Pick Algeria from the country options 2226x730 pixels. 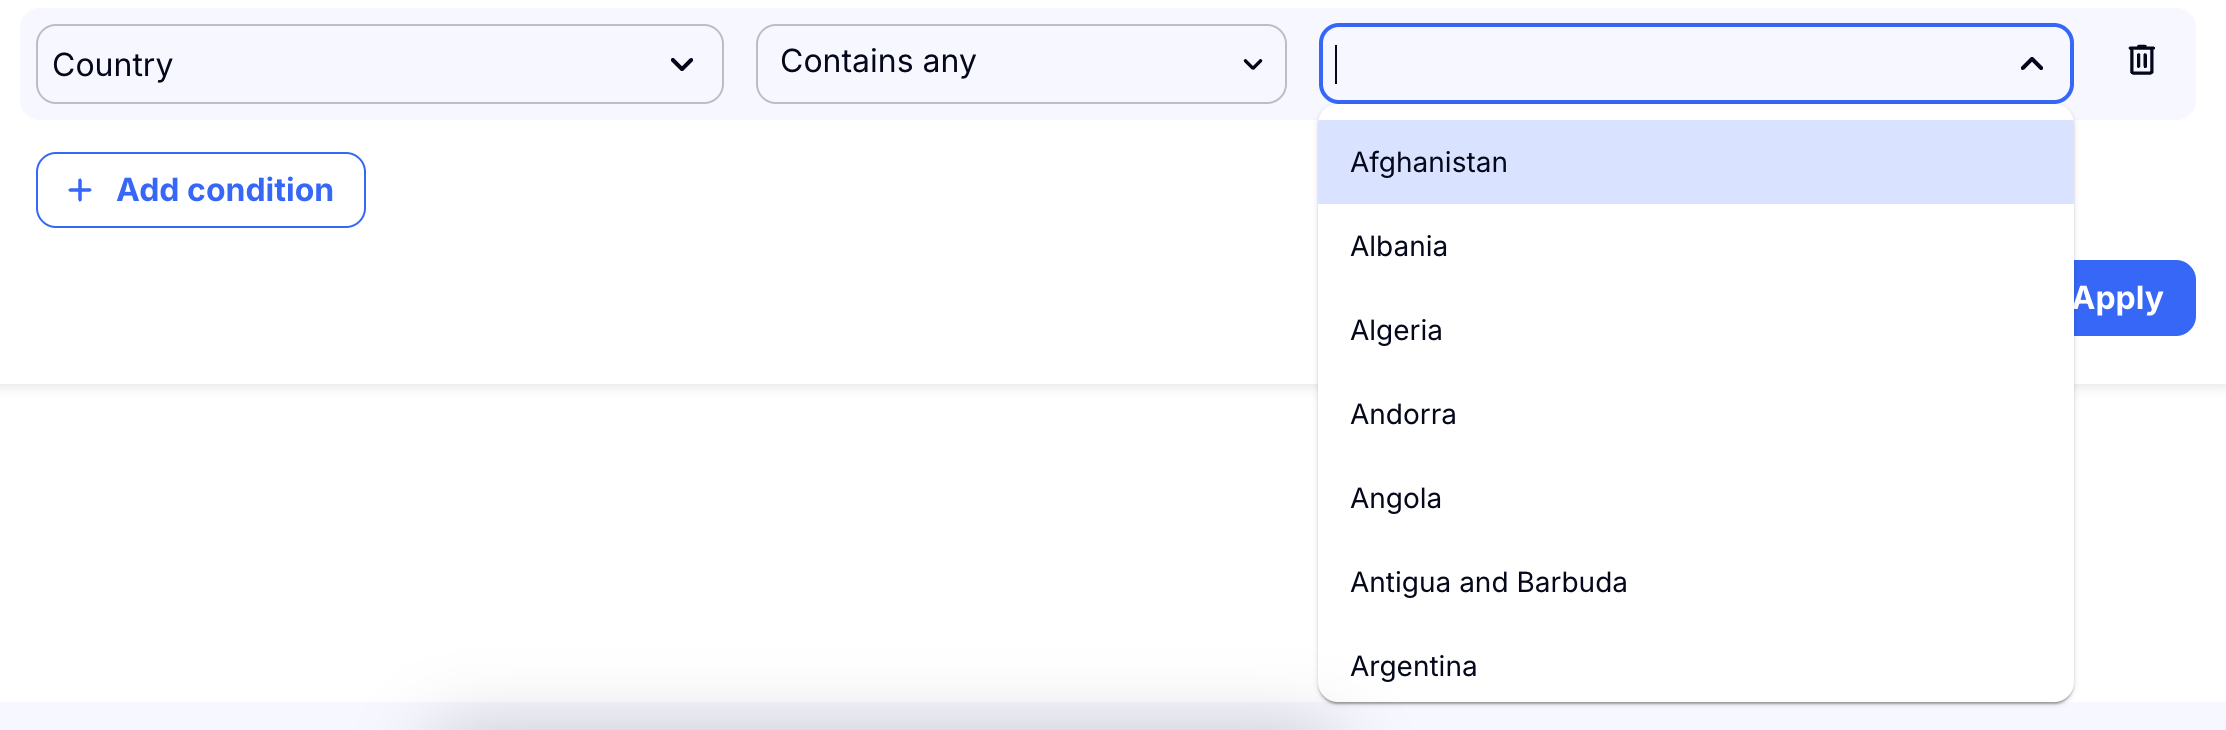click(x=1396, y=331)
